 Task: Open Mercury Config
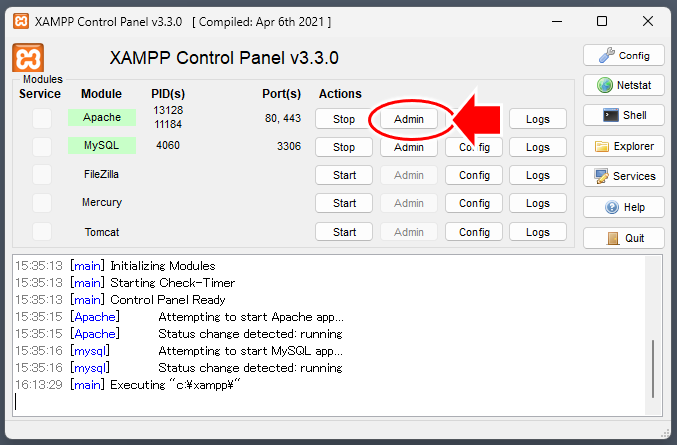point(474,203)
